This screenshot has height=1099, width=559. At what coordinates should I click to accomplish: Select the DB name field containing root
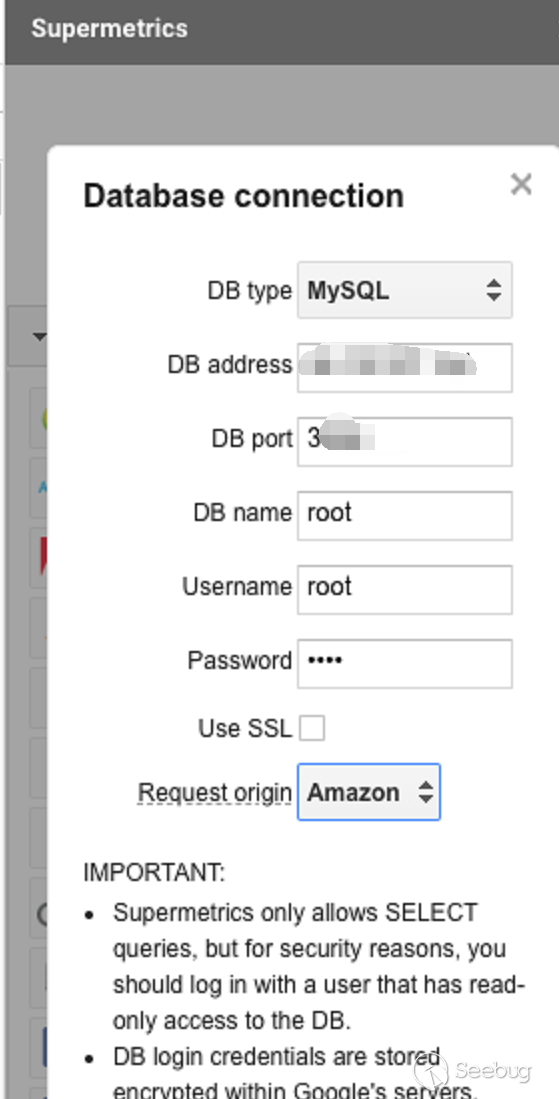click(x=404, y=516)
